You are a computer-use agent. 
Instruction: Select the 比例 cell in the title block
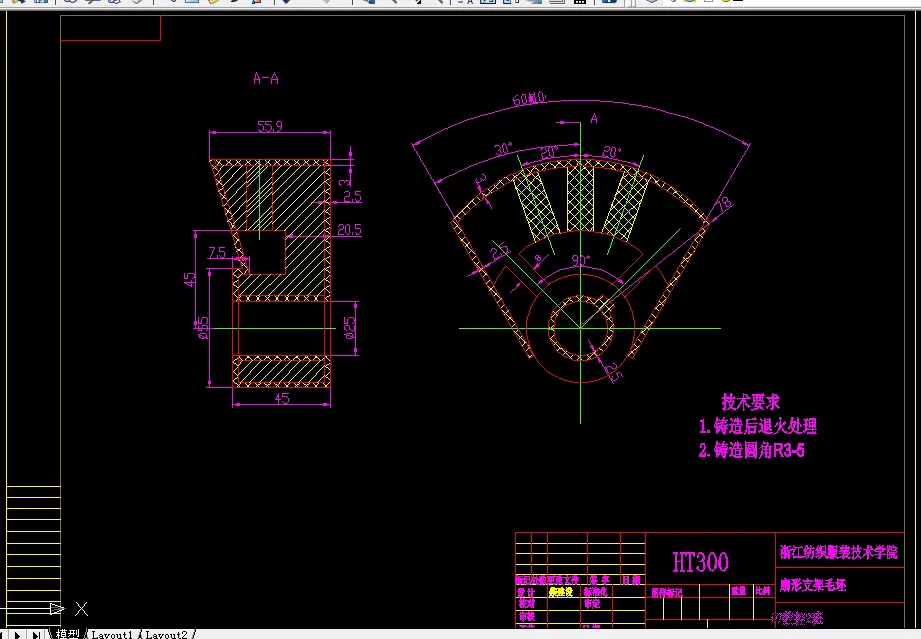coord(763,590)
